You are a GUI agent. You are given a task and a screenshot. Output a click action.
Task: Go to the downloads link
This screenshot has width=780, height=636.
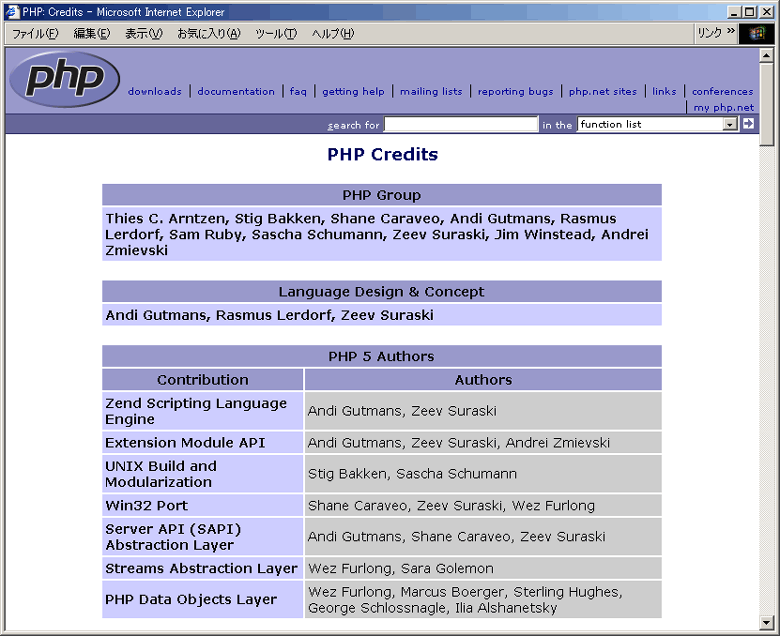tap(155, 91)
